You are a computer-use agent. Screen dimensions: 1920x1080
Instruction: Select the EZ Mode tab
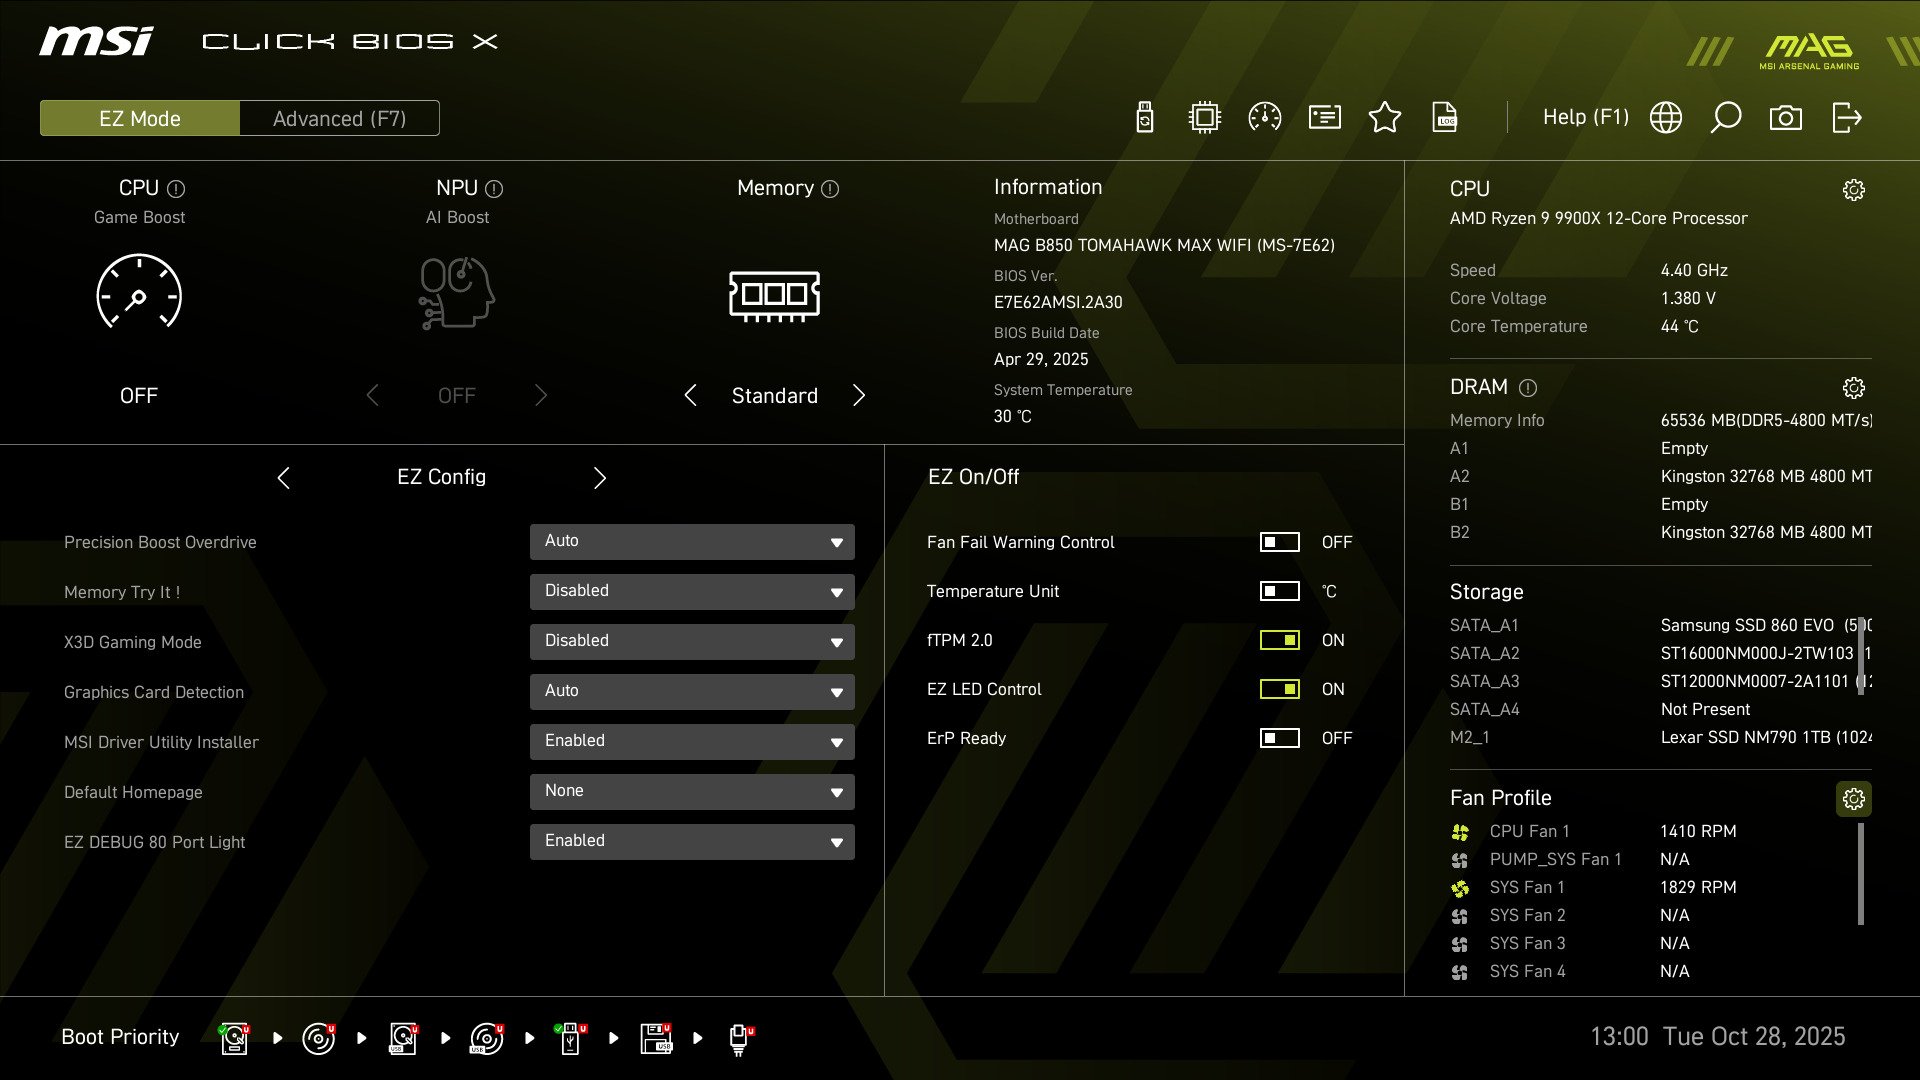(x=139, y=117)
